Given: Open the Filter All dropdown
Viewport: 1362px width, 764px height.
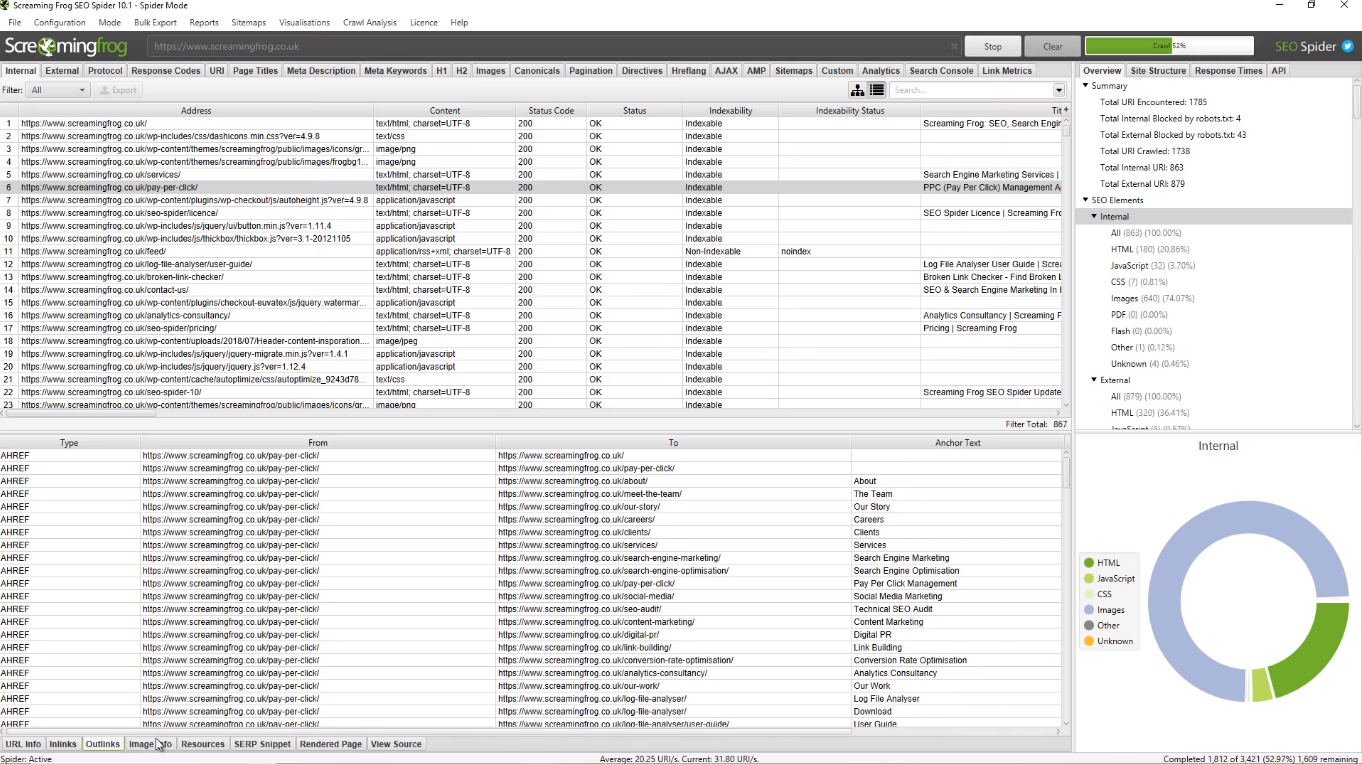Looking at the screenshot, I should [58, 90].
